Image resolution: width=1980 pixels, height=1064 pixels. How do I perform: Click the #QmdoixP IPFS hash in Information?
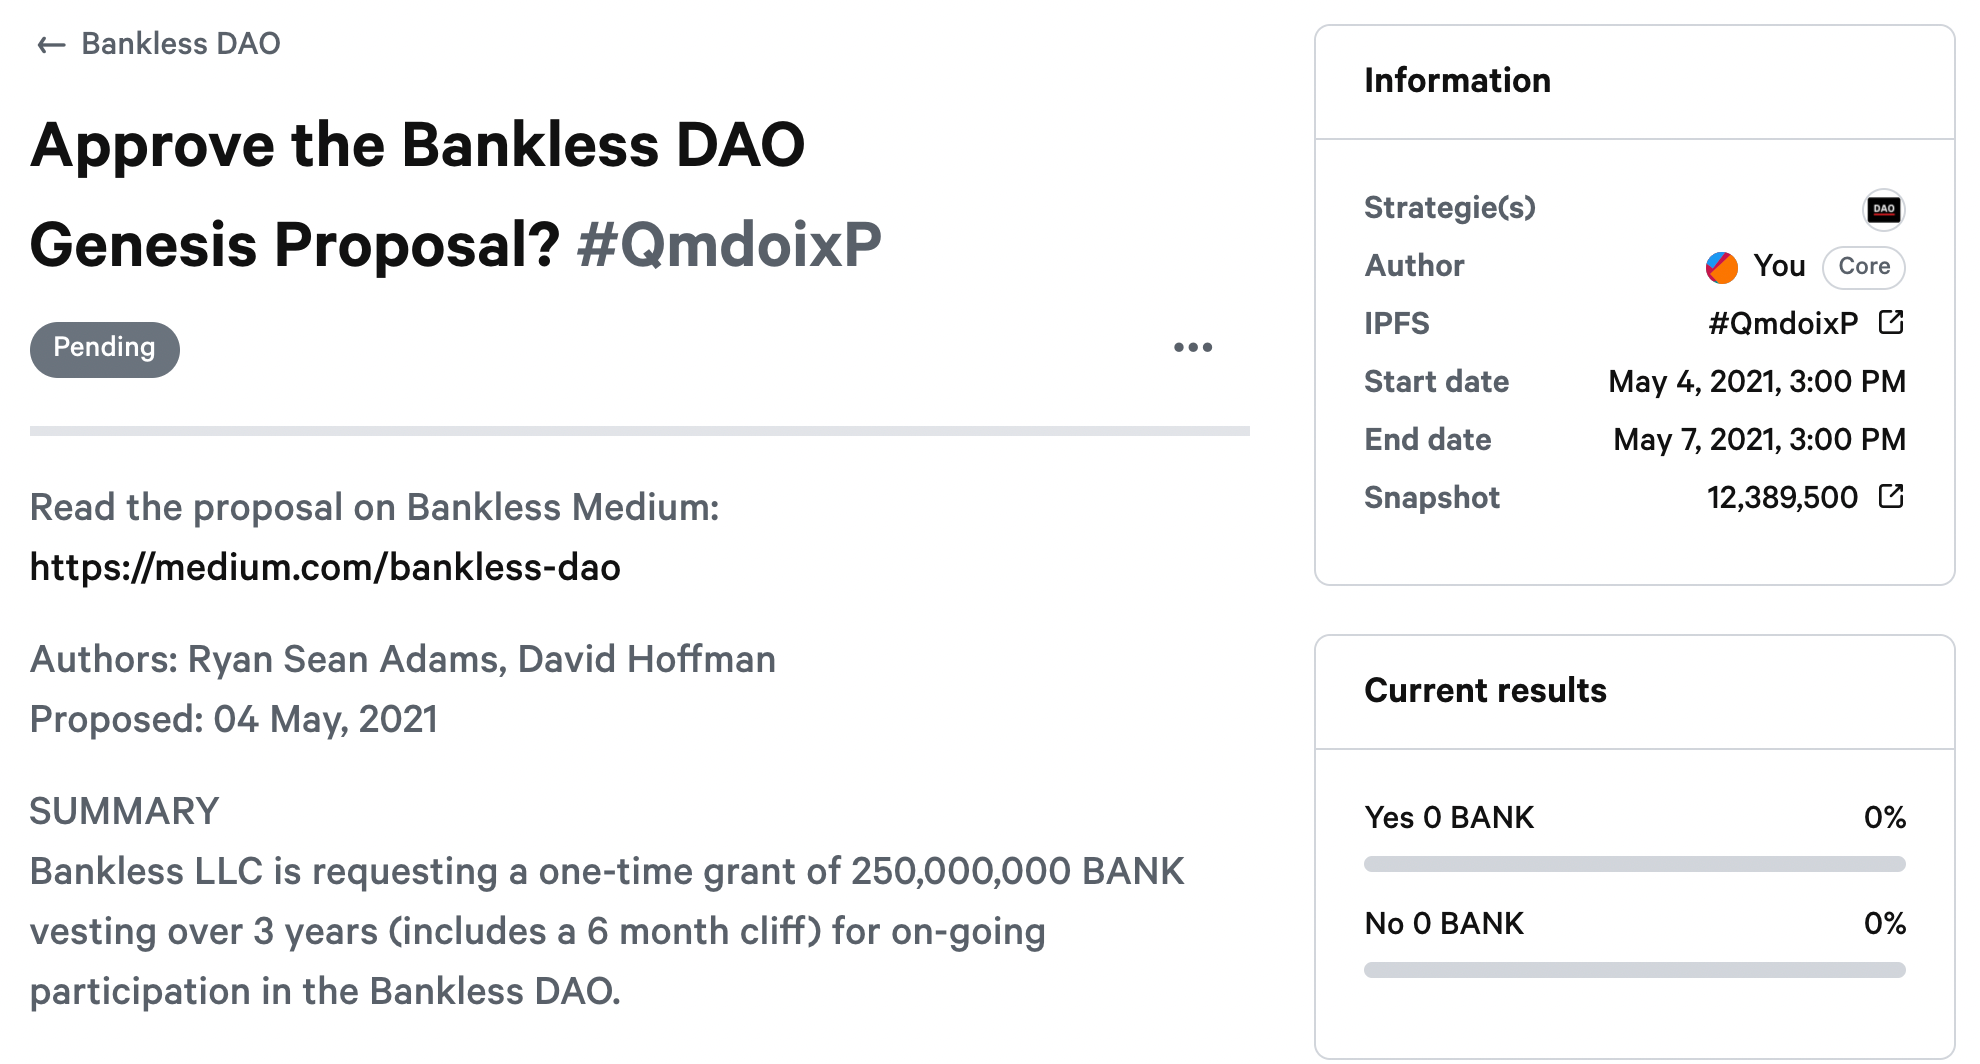[1783, 323]
